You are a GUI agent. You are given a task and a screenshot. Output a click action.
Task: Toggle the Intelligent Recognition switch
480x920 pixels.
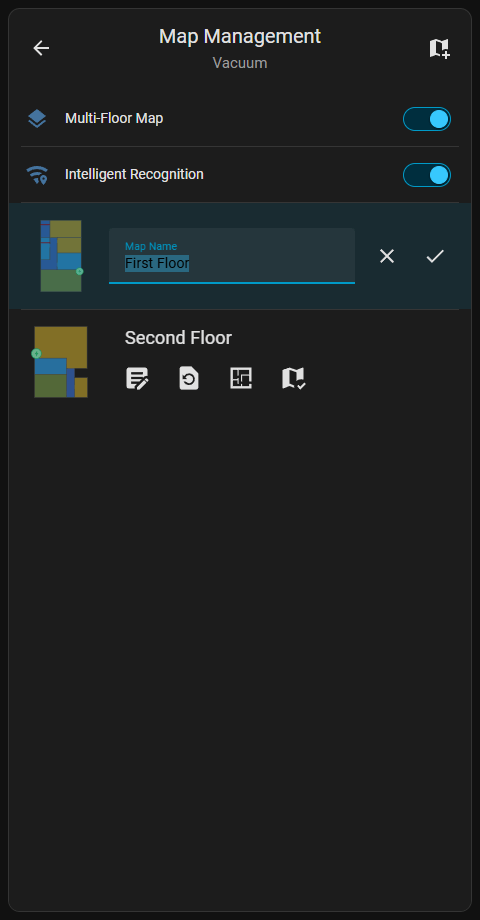[x=427, y=175]
